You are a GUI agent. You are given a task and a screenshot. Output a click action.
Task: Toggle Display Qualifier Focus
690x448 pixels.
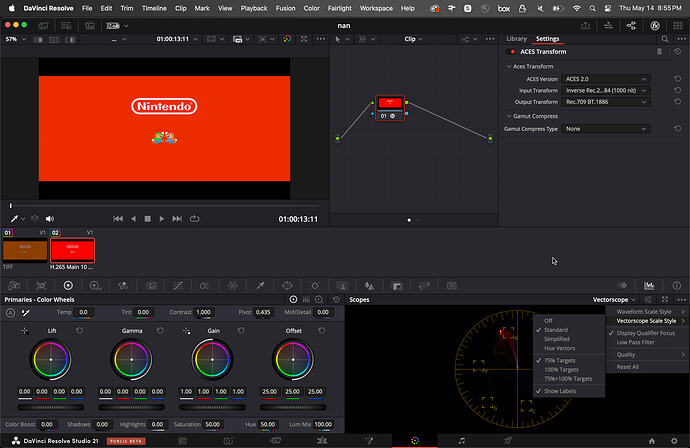(646, 333)
